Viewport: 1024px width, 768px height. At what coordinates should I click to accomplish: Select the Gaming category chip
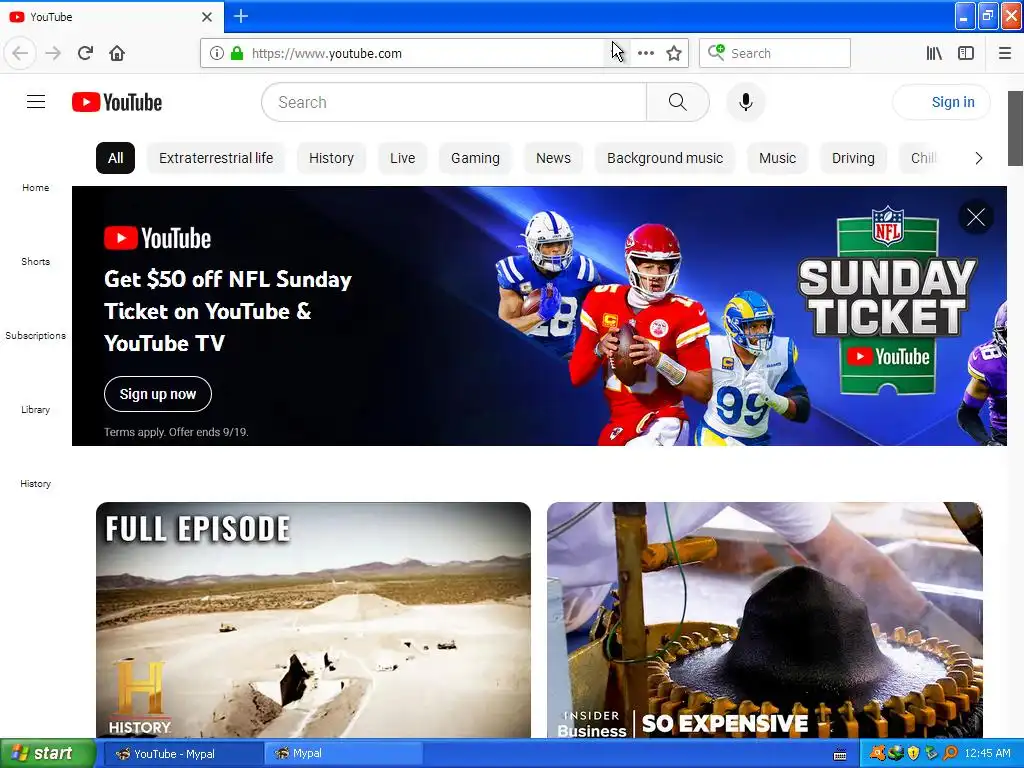pos(475,158)
